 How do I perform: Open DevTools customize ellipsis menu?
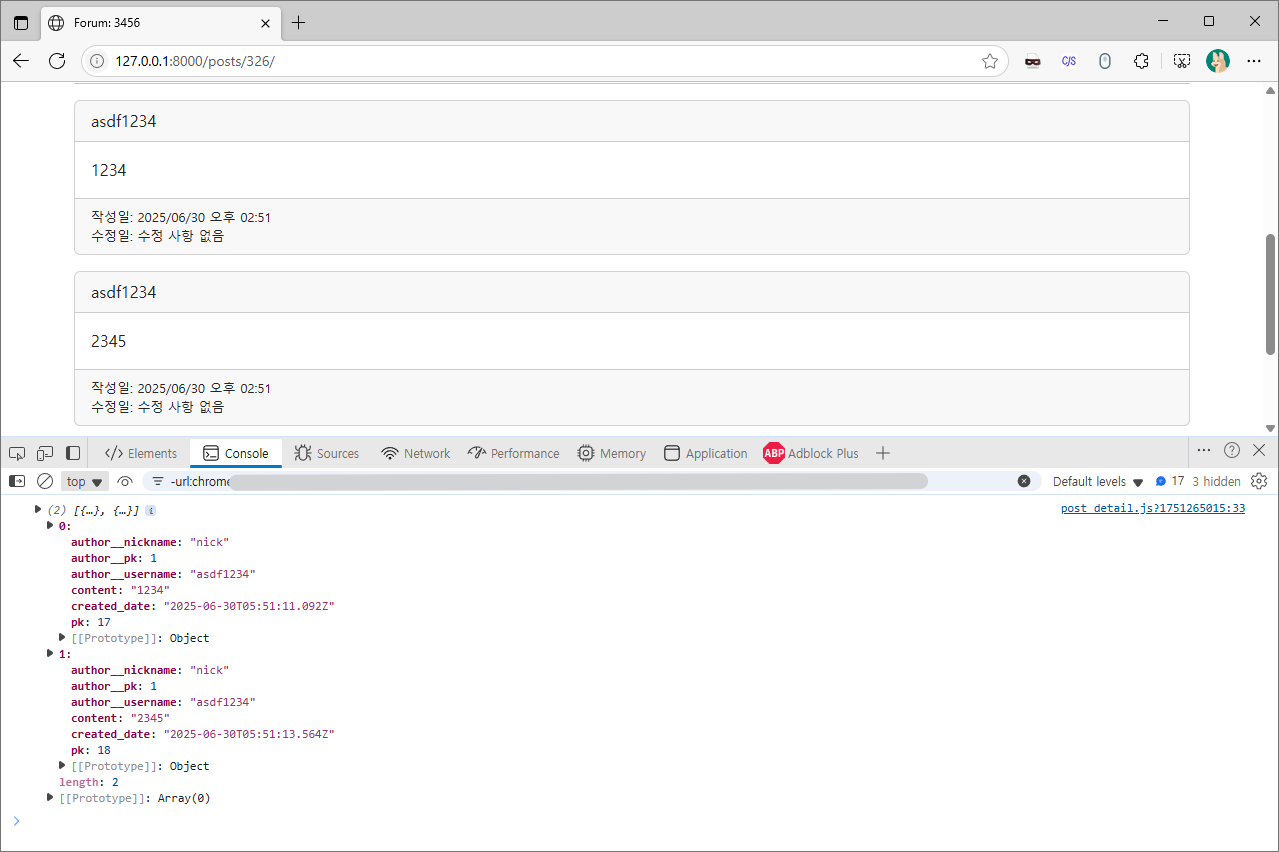coord(1203,450)
